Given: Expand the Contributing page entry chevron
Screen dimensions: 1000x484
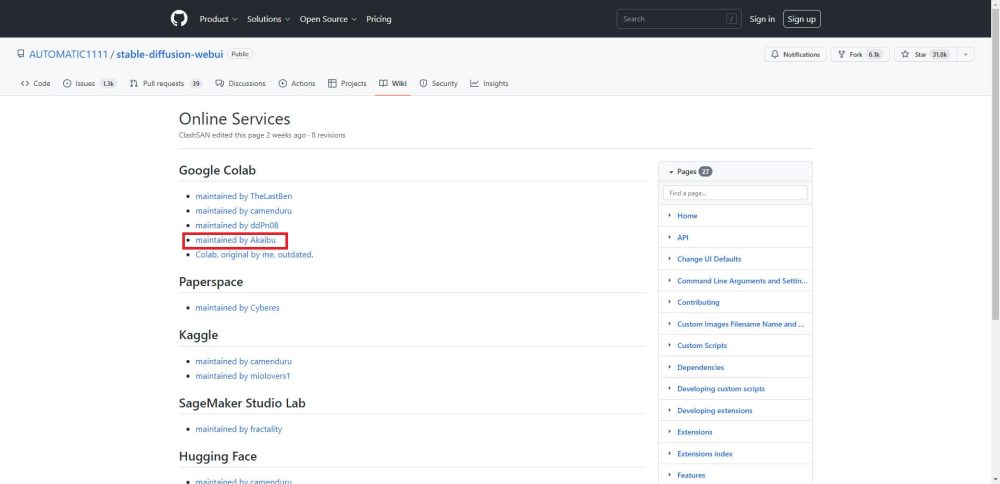Looking at the screenshot, I should (x=669, y=302).
